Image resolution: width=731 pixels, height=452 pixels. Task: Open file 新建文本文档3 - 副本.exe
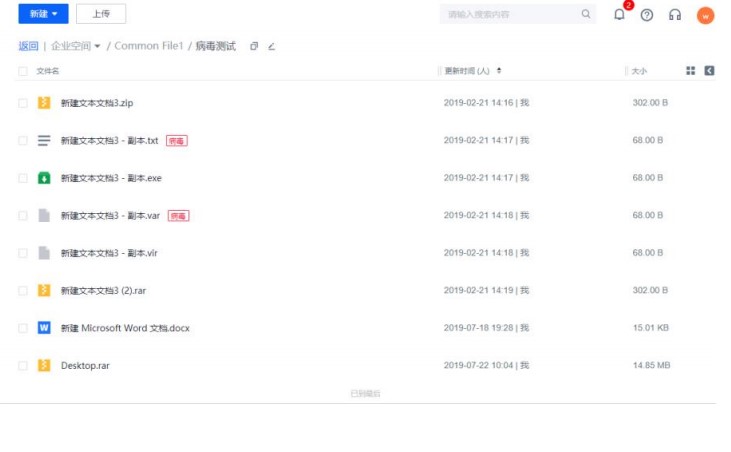point(111,178)
